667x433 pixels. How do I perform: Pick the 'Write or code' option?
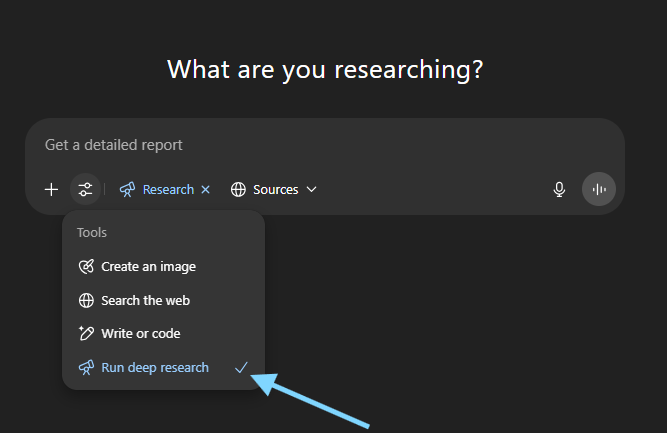163,333
